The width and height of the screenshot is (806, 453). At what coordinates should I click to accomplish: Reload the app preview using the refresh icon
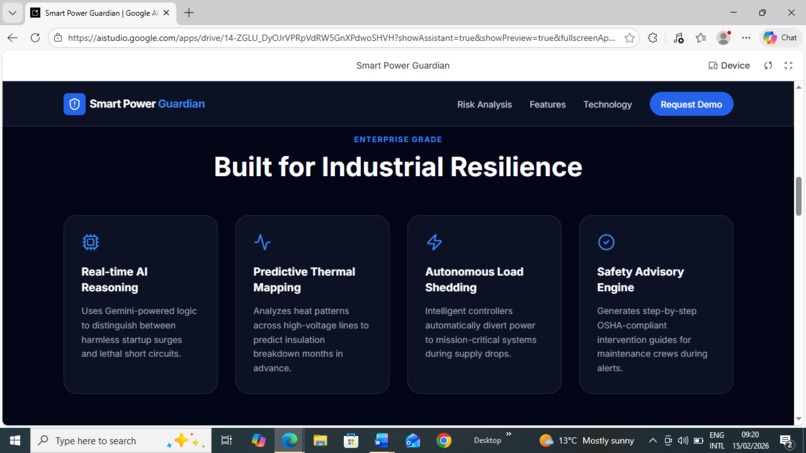[x=768, y=65]
